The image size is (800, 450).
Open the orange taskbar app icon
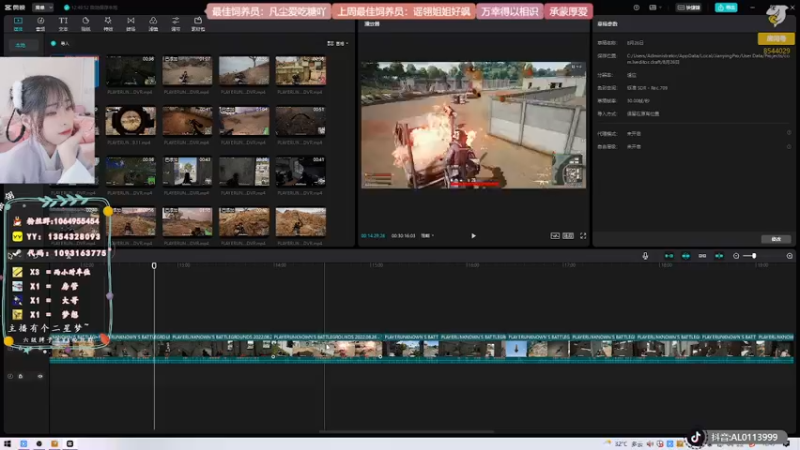point(55,444)
